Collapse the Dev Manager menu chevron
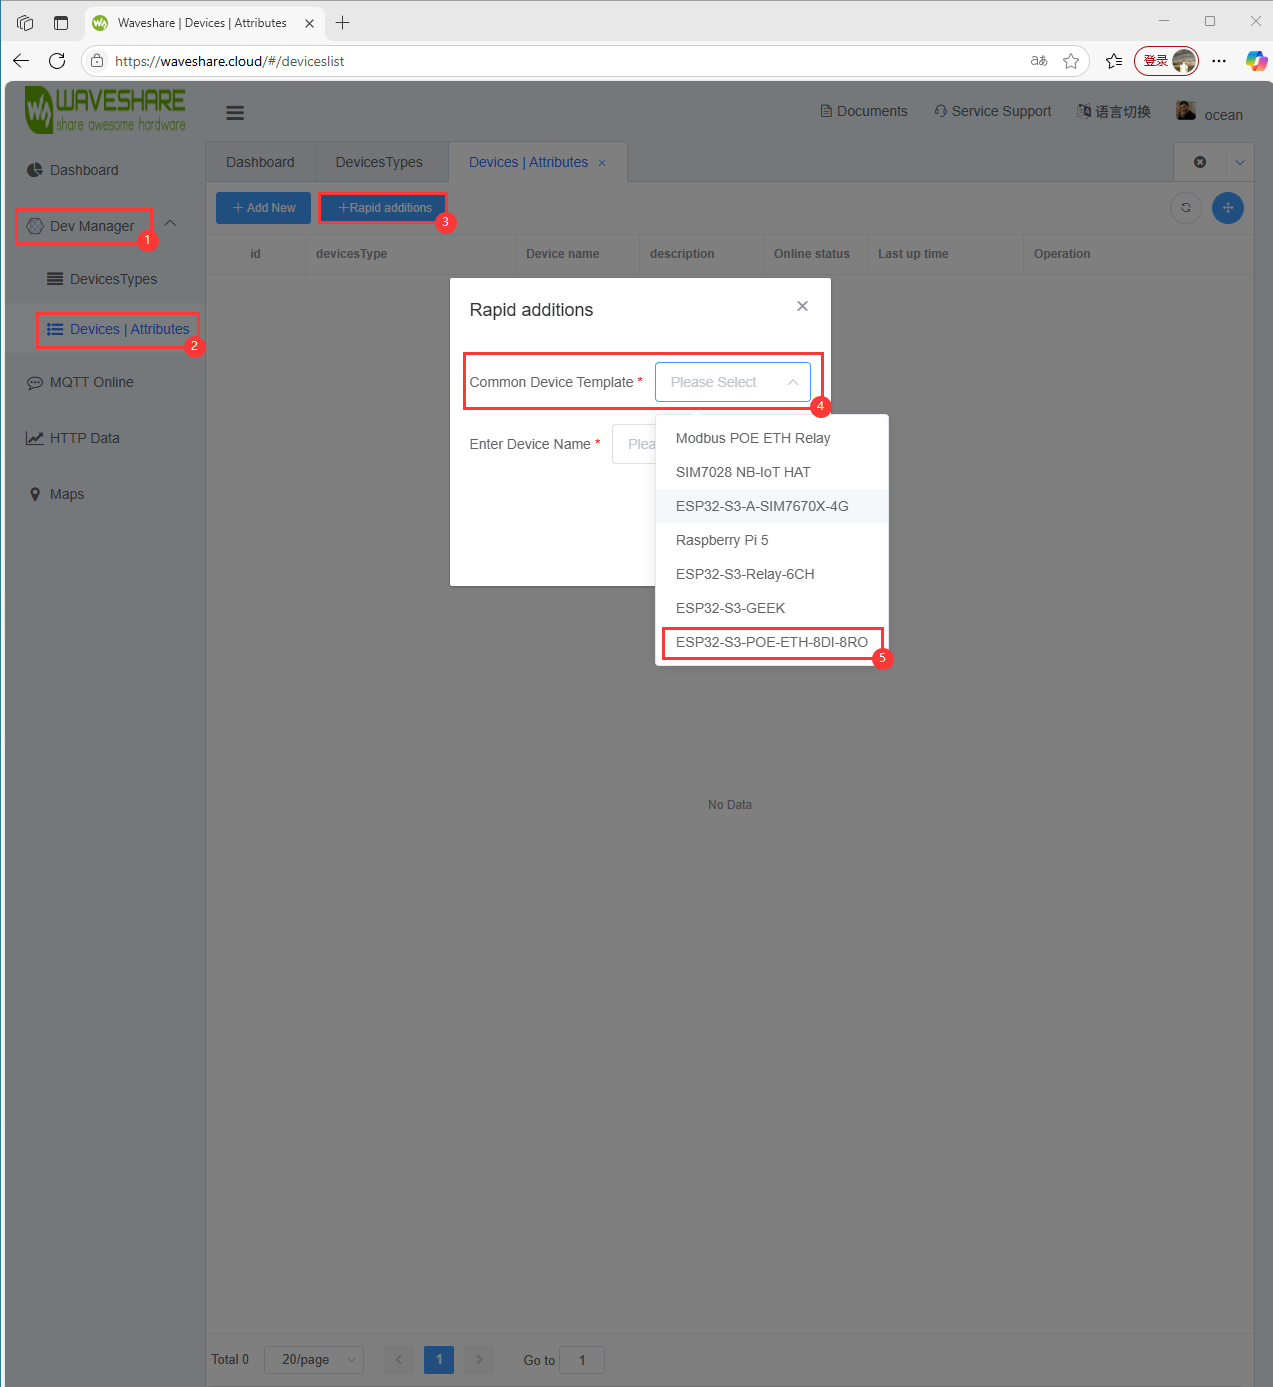This screenshot has height=1387, width=1273. [170, 224]
